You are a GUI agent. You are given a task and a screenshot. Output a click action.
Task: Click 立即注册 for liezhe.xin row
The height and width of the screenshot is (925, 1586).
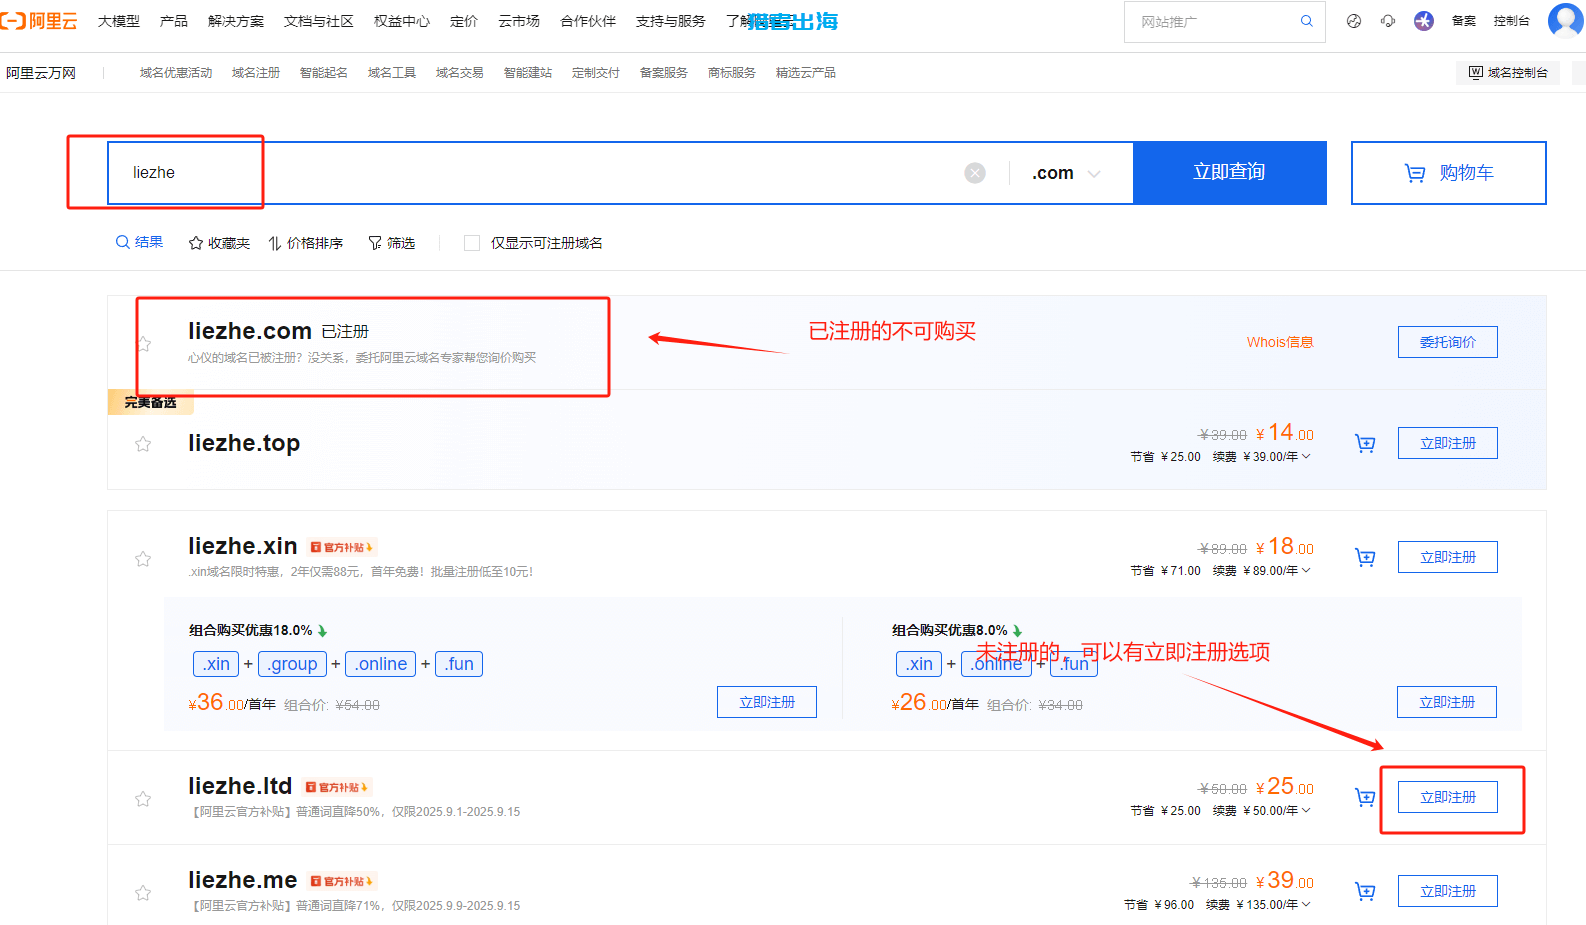[x=1448, y=557]
